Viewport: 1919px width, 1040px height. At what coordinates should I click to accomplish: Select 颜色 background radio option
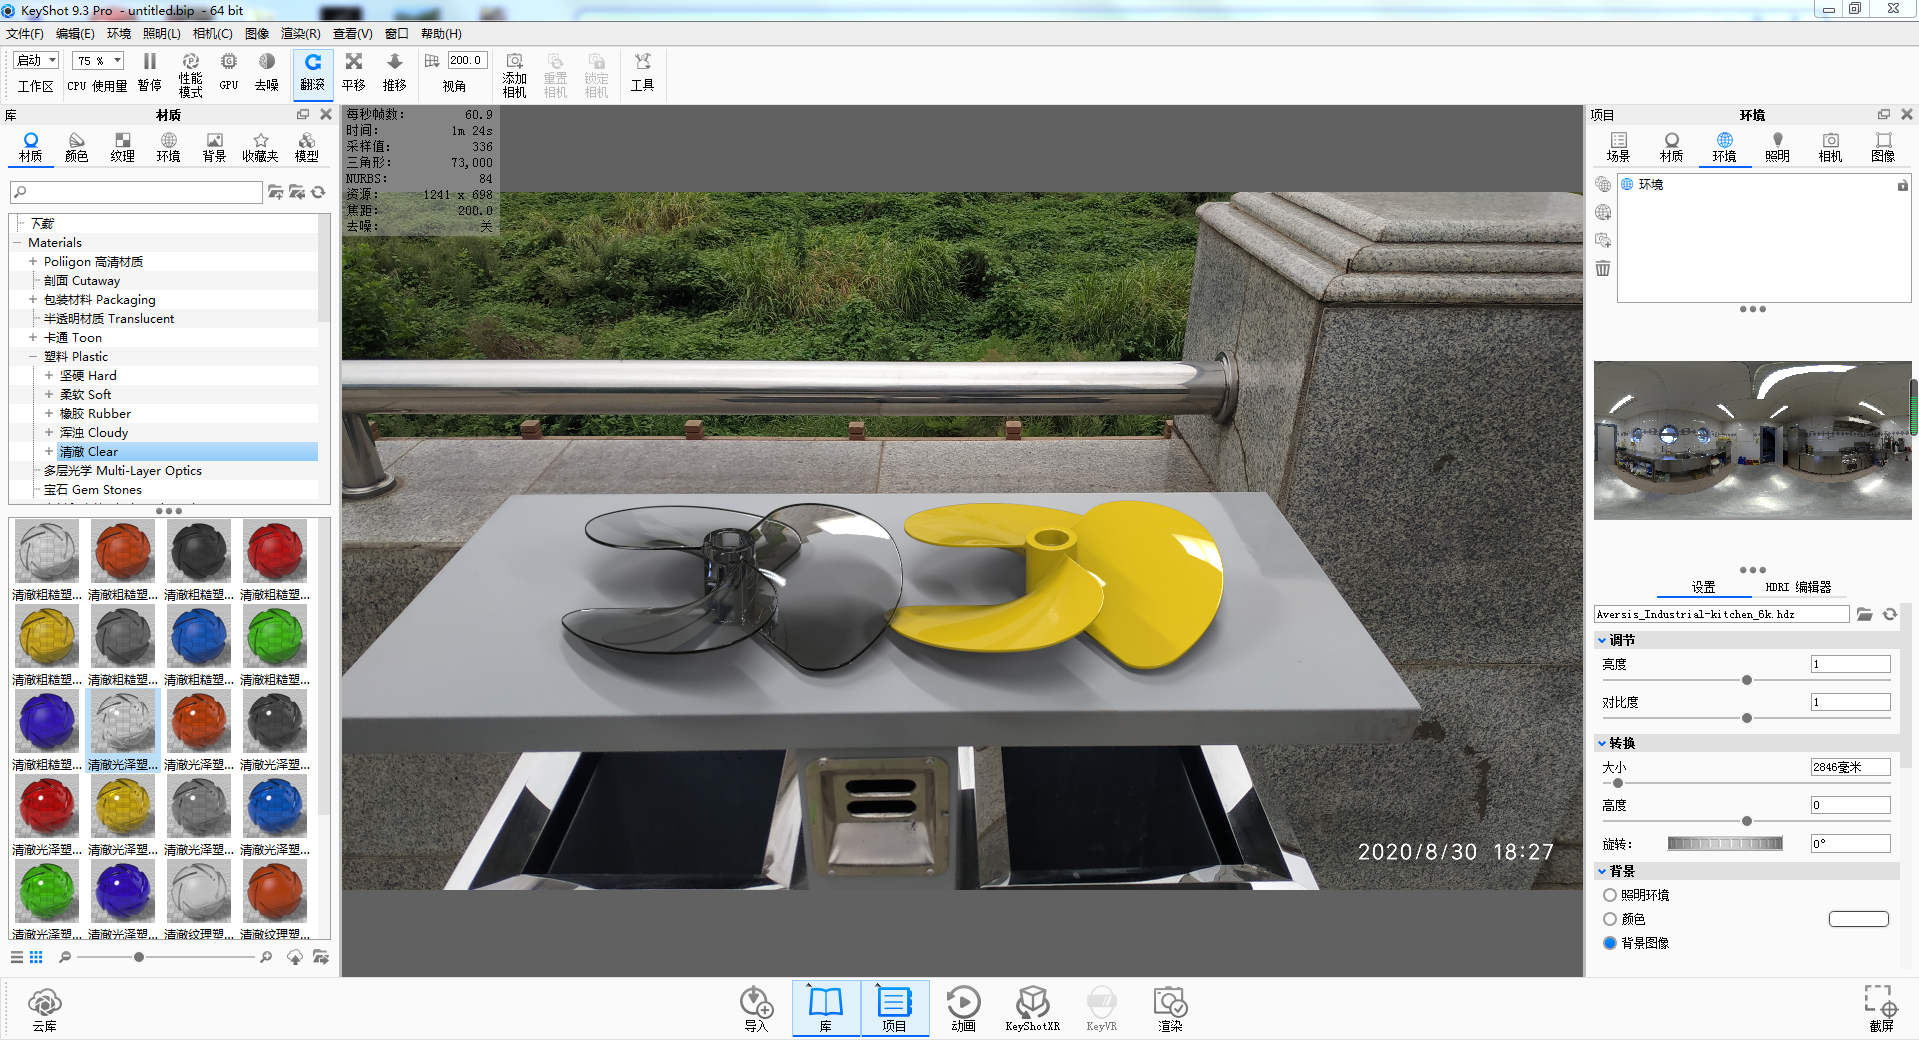(1610, 919)
